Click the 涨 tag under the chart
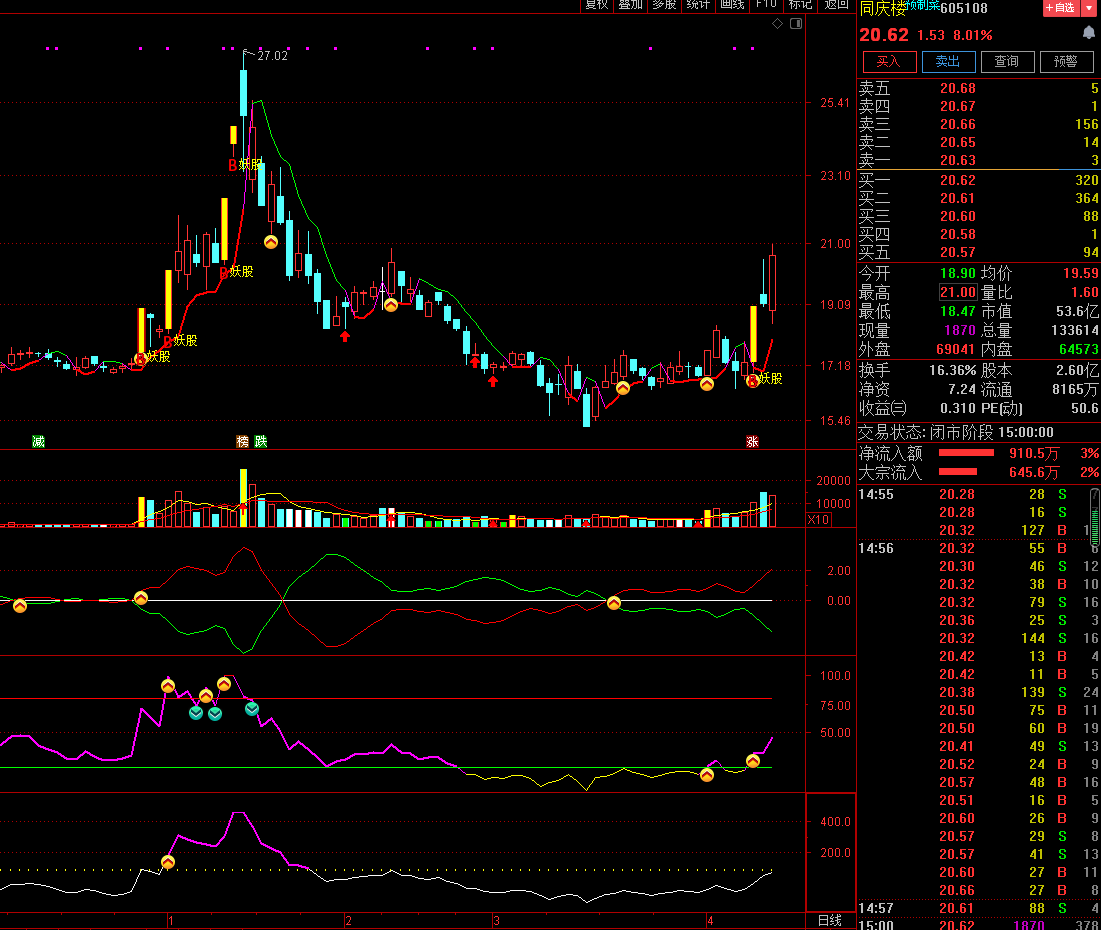Screen dimensions: 1101x930 [752, 442]
